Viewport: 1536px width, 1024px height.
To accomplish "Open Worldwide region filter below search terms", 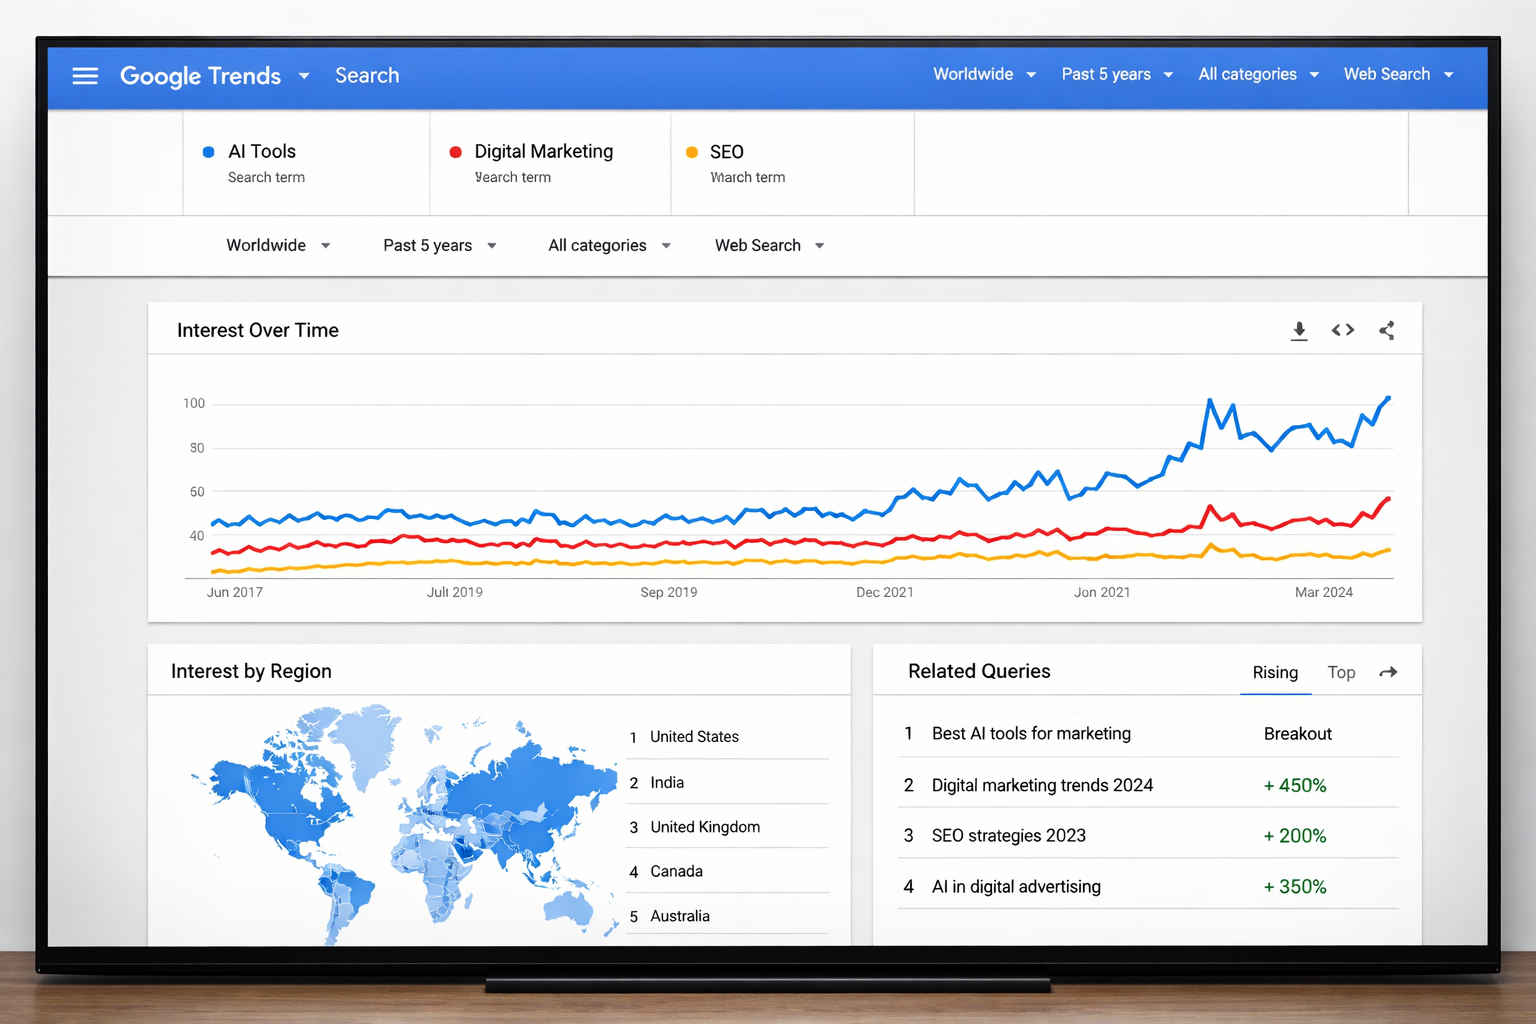I will (277, 246).
